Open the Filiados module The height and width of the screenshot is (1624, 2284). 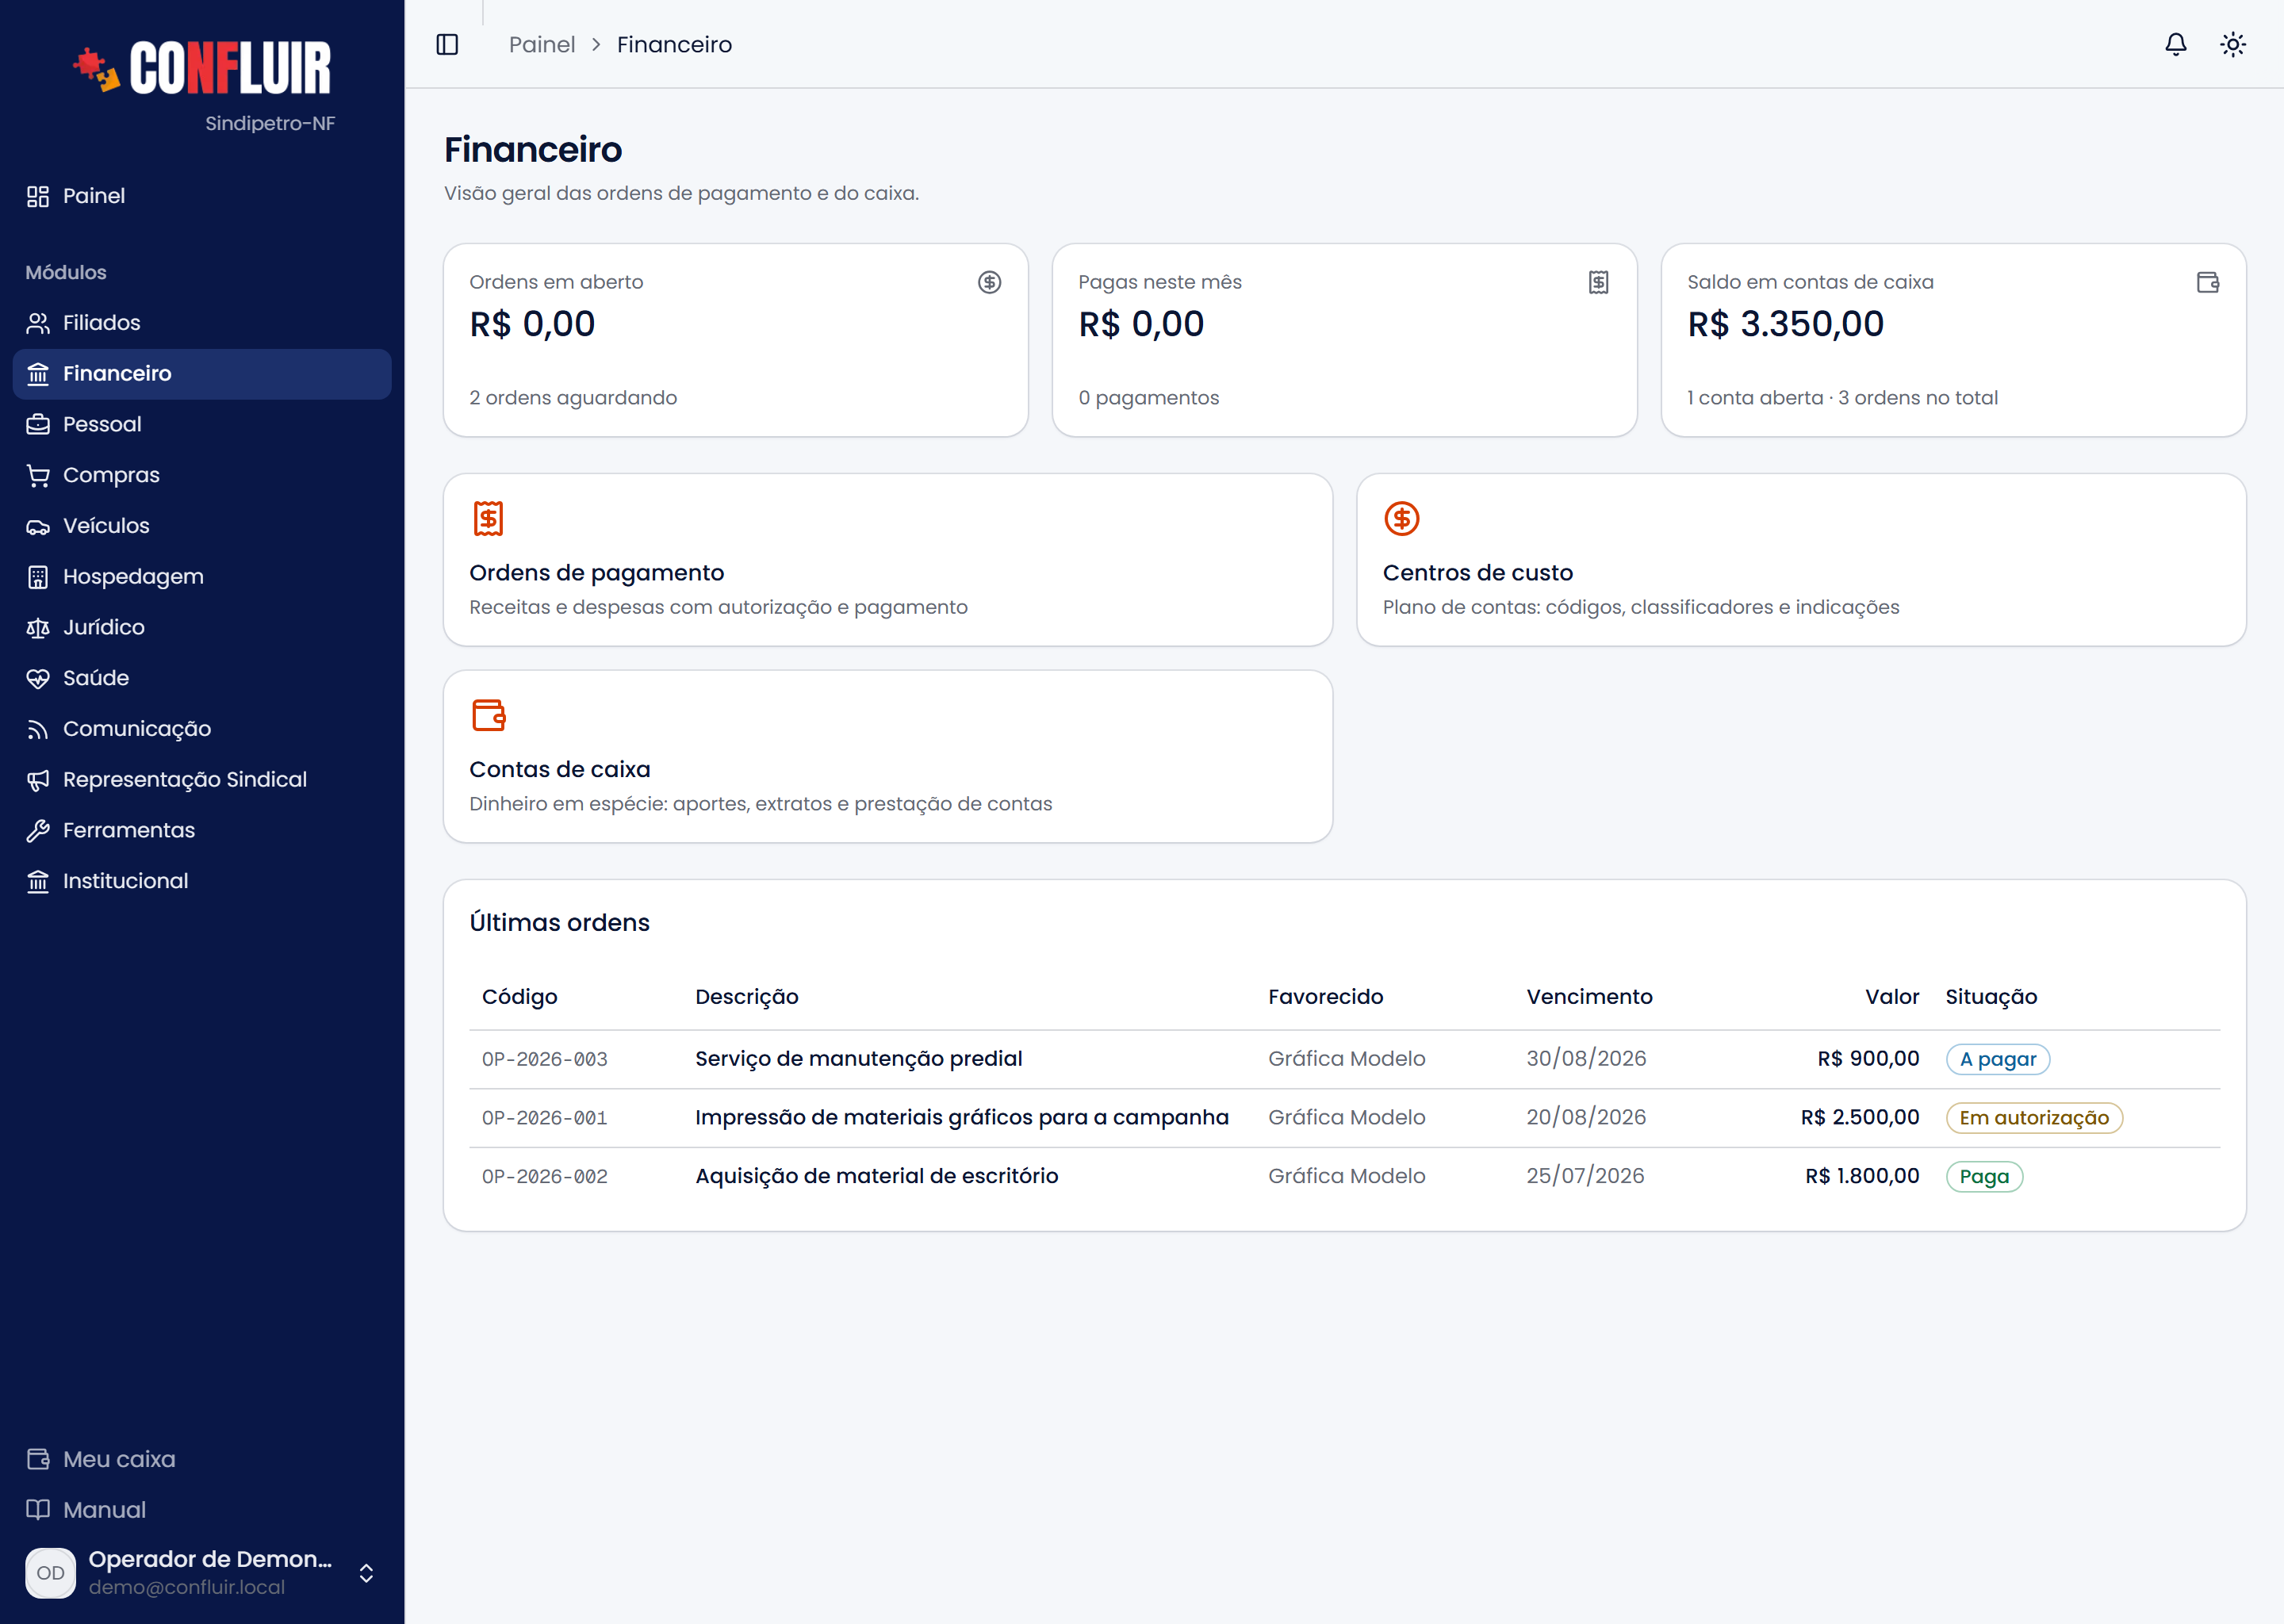[x=202, y=323]
